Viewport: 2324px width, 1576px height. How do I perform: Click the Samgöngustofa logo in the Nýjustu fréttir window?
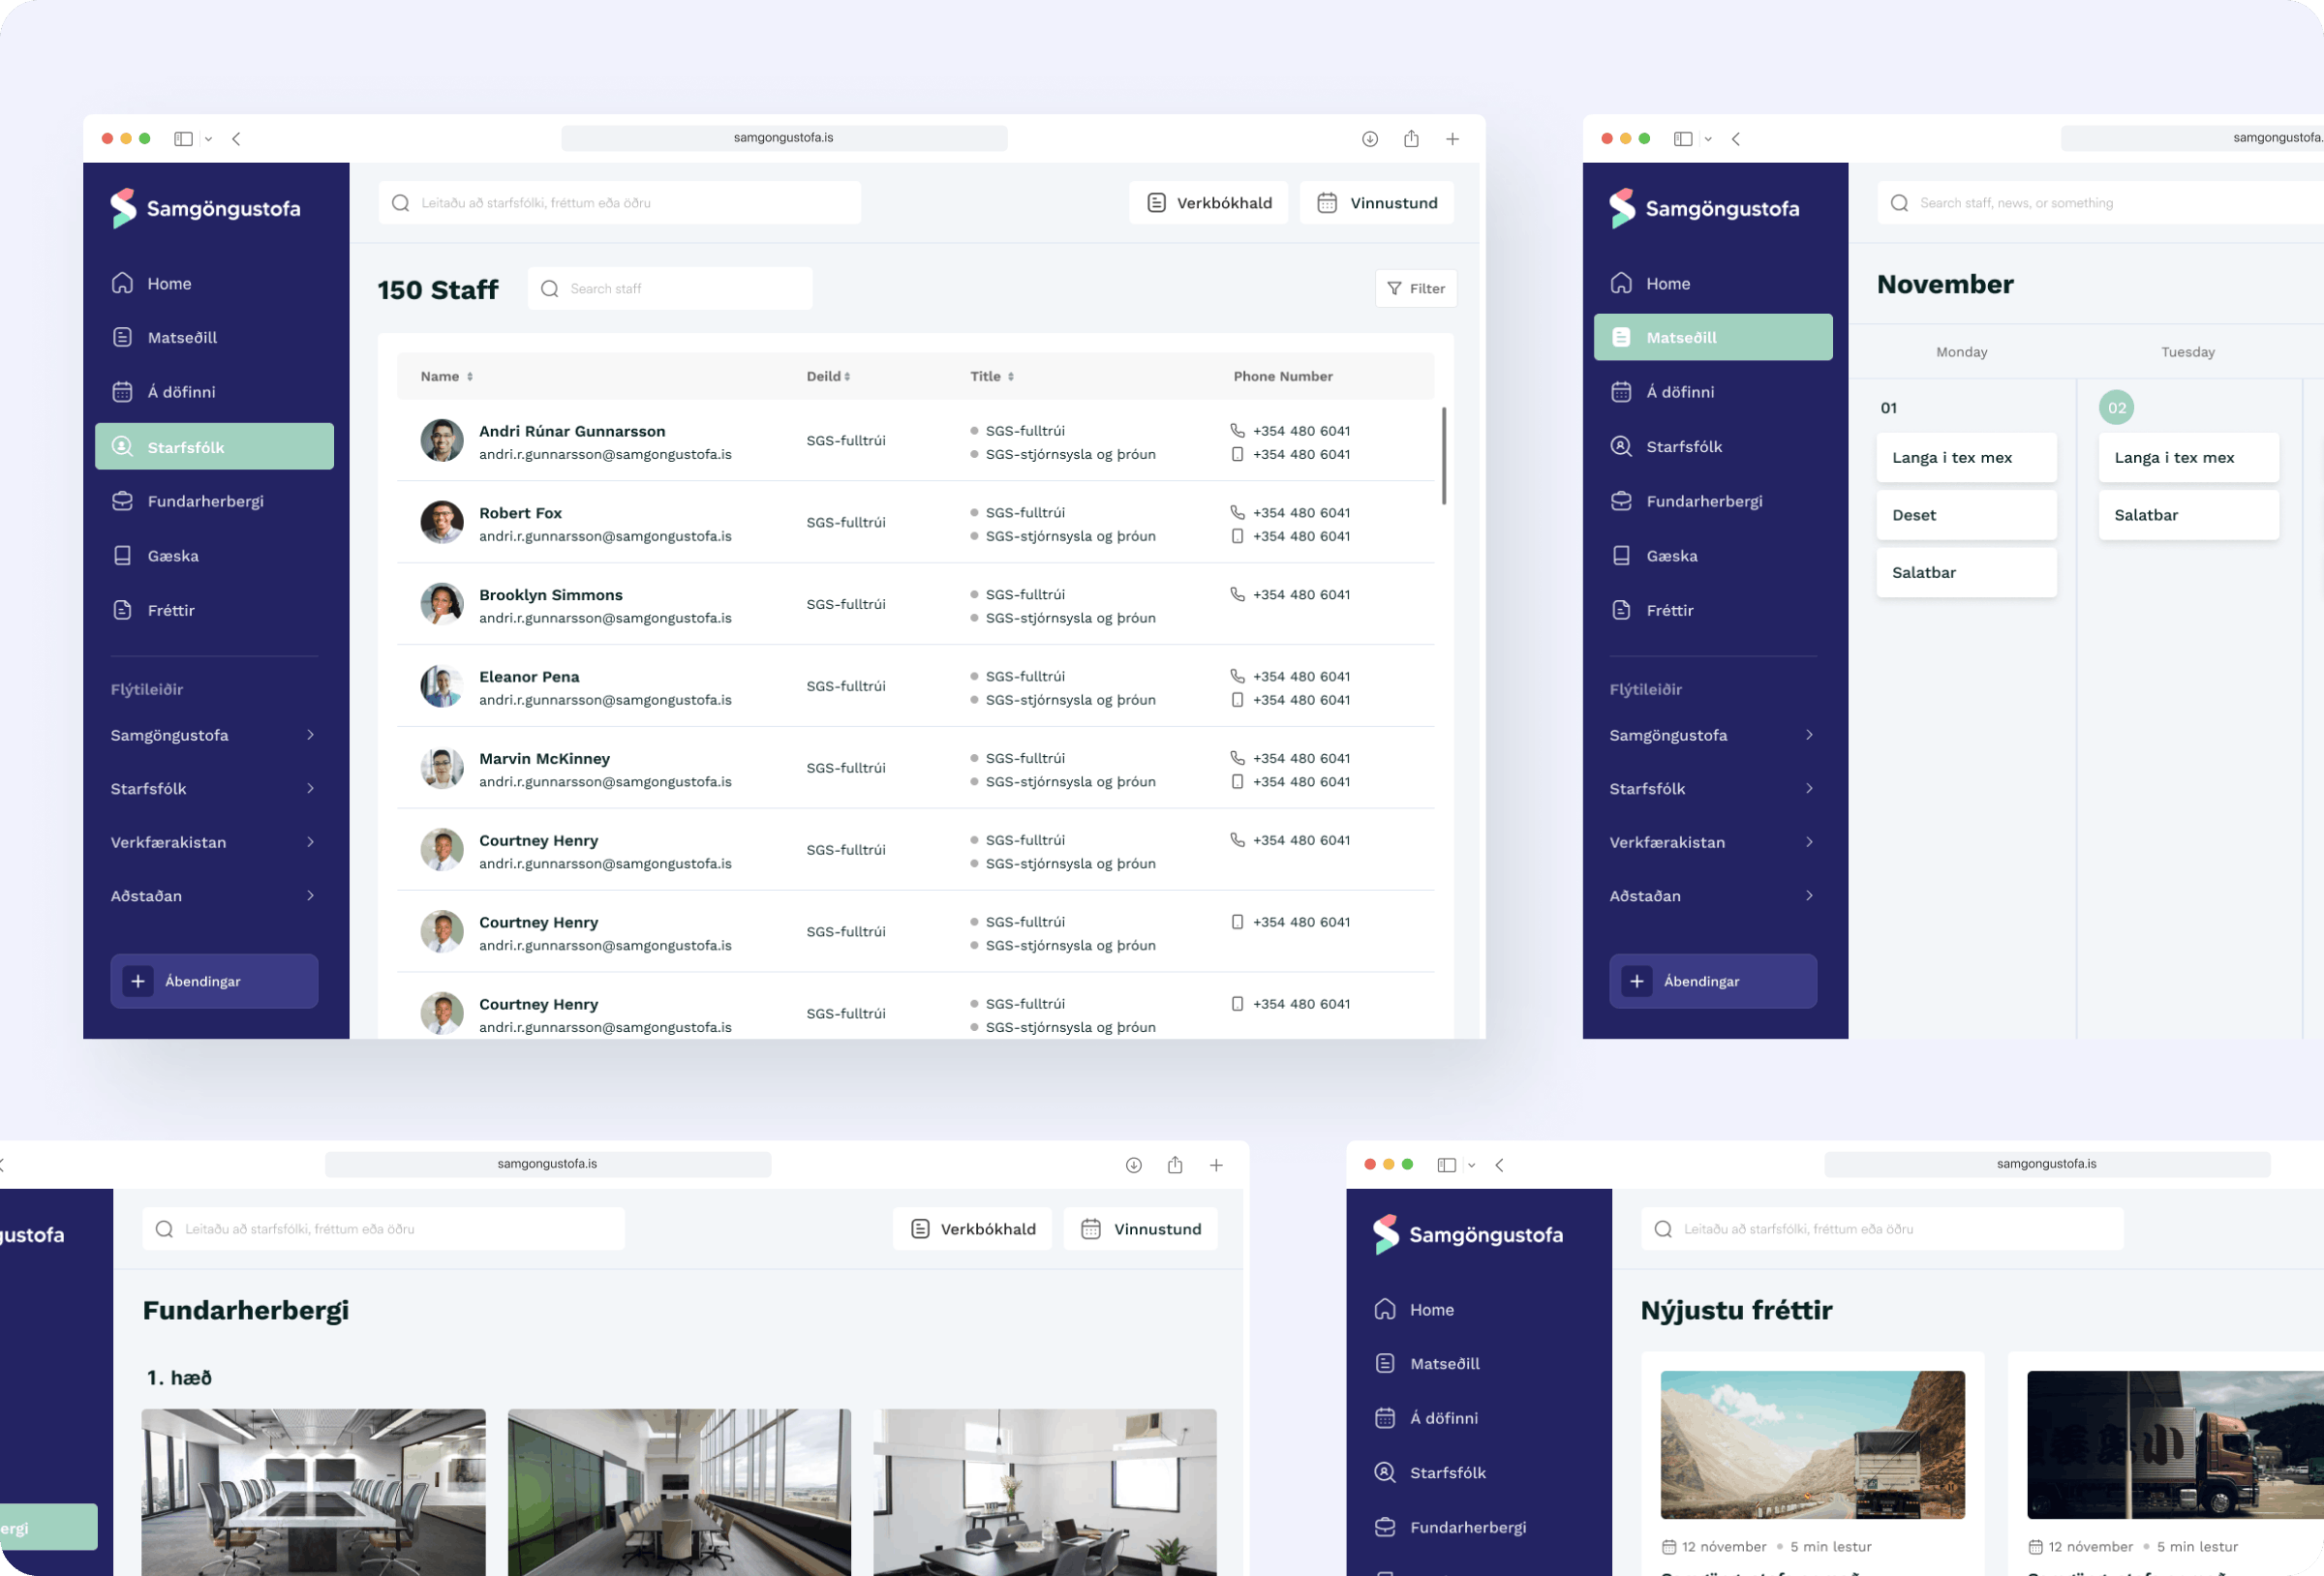(x=1467, y=1234)
